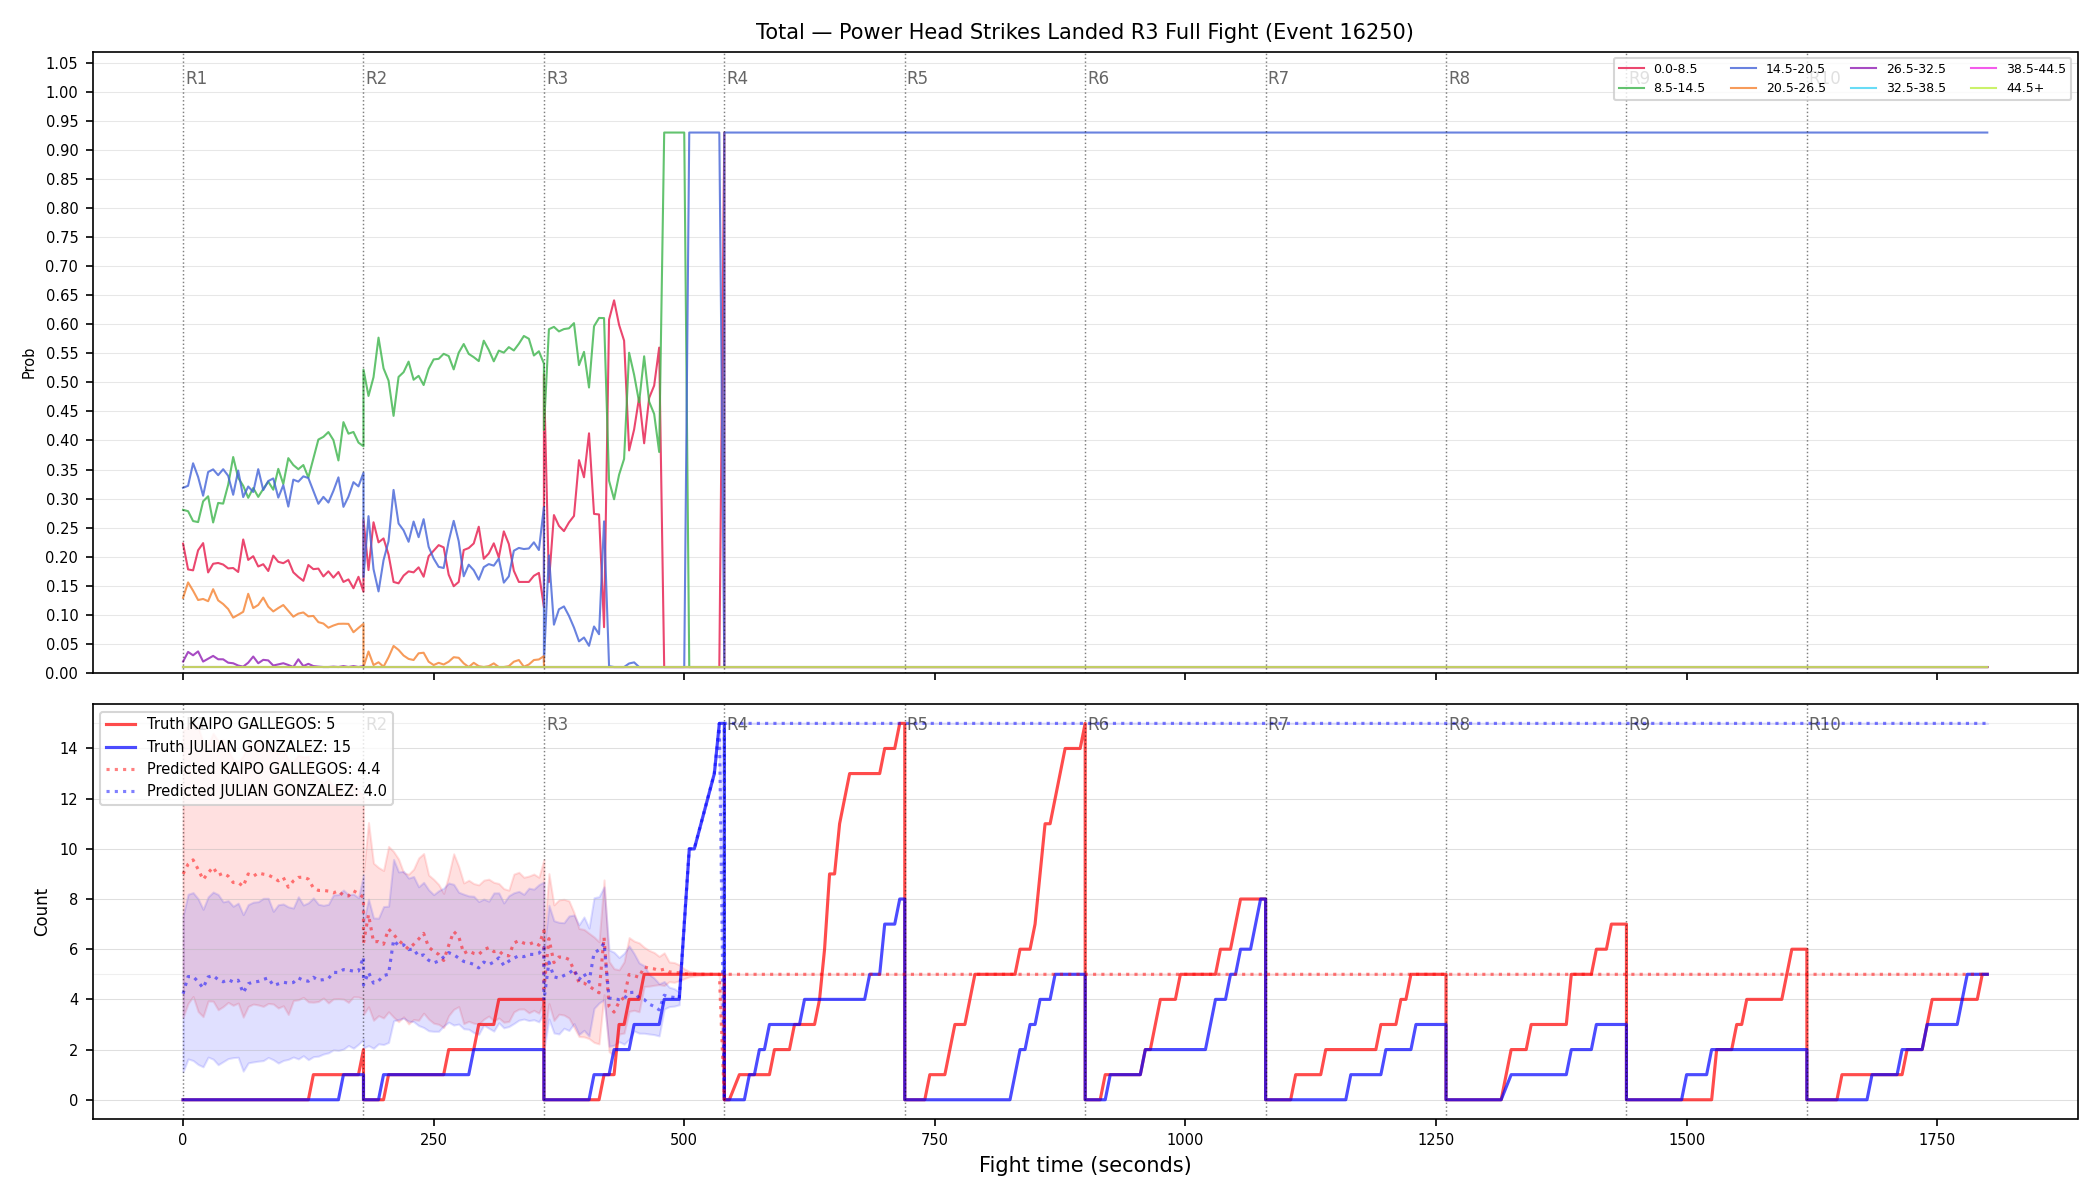2100x1200 pixels.
Task: Click the green line swatch beside 8.5-14.5
Action: click(1631, 88)
